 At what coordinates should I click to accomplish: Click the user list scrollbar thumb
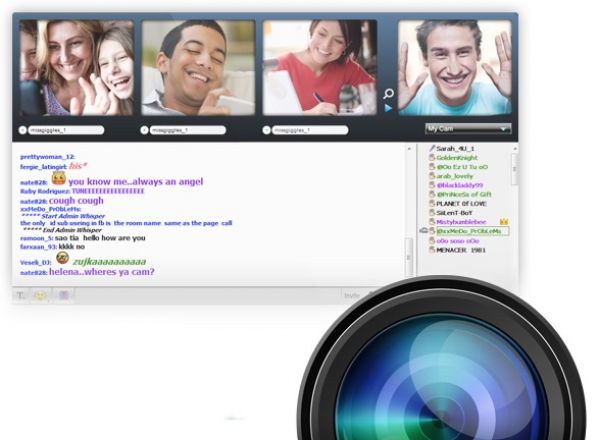(x=515, y=169)
